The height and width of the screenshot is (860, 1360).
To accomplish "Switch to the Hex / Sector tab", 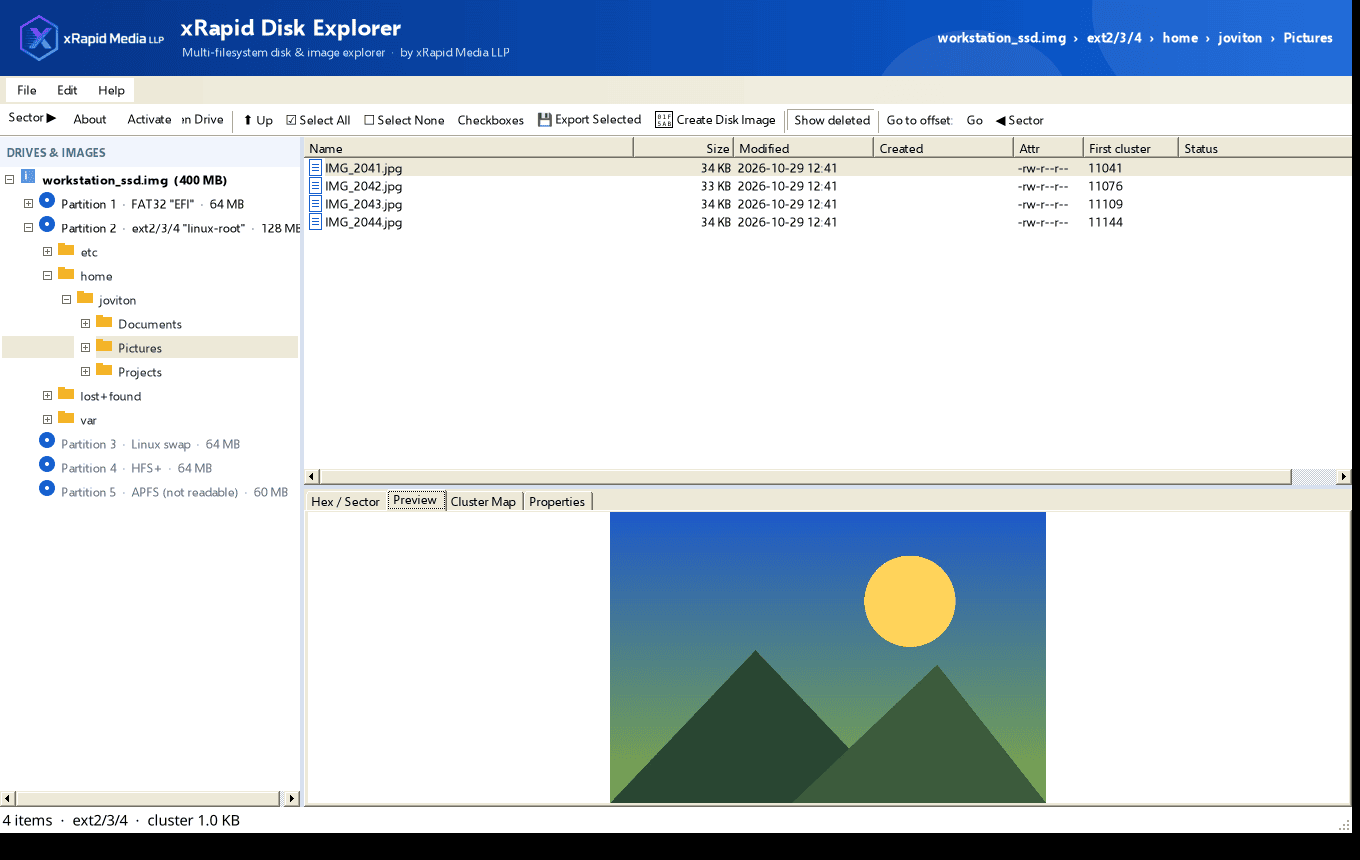I will [346, 501].
